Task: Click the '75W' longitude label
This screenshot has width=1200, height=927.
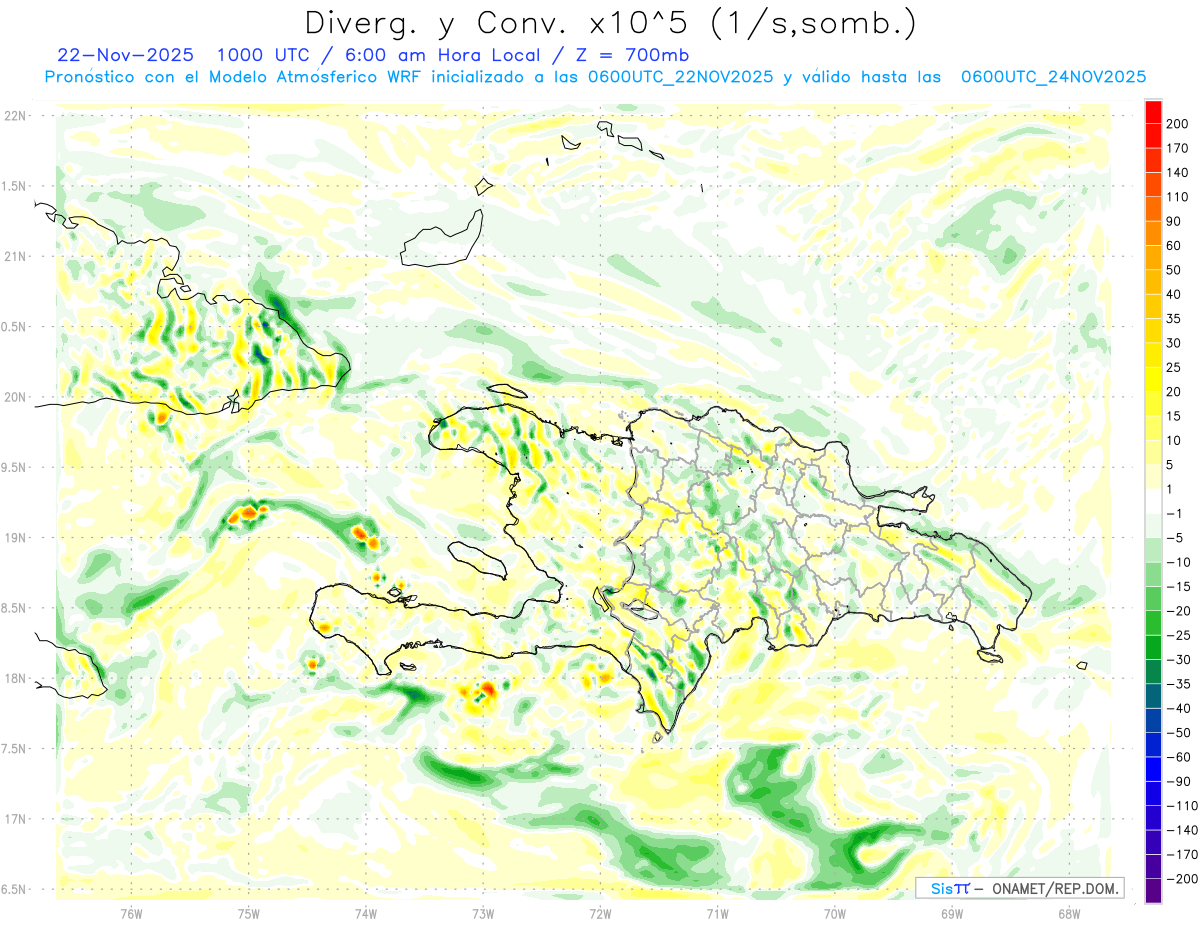Action: pyautogui.click(x=249, y=915)
